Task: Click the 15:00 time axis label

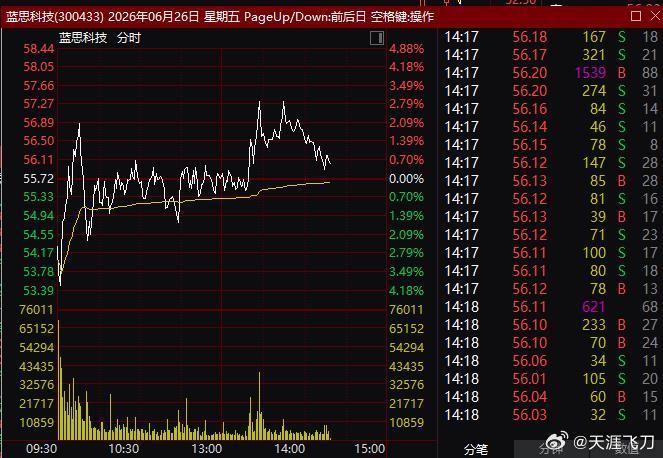Action: (x=369, y=449)
